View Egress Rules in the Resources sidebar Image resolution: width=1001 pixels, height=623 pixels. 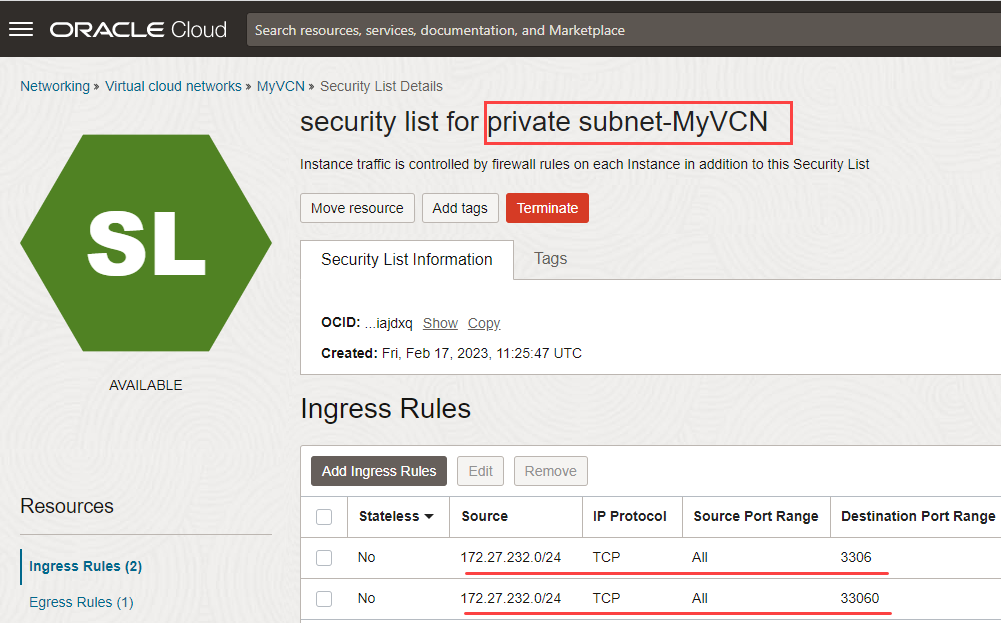pyautogui.click(x=80, y=602)
